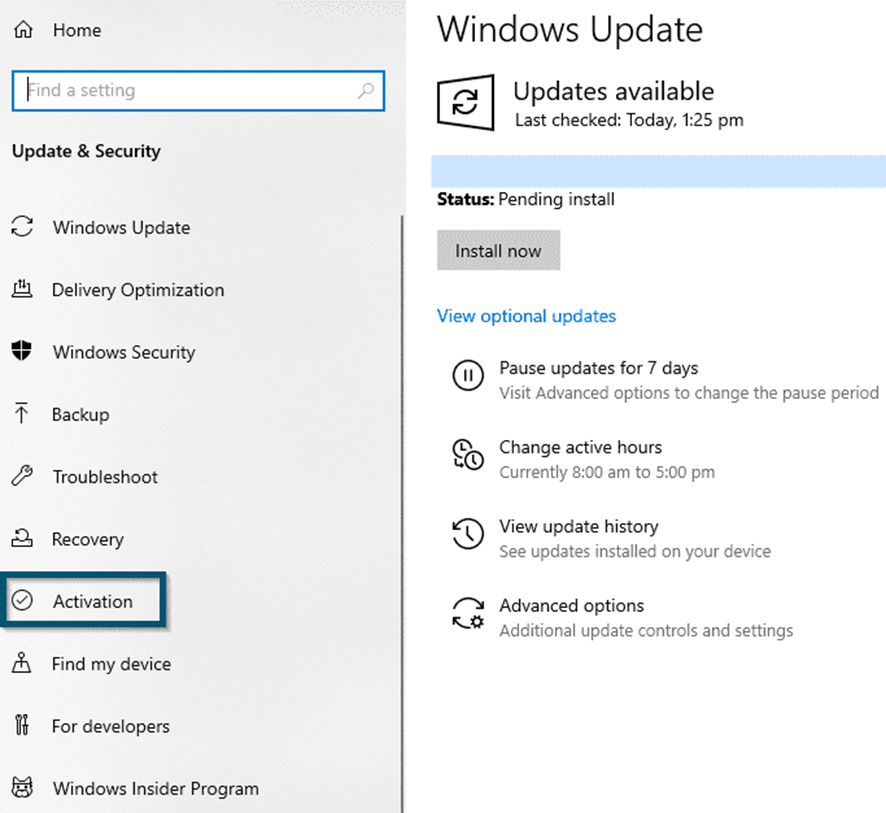Click Last checked: Today, 1:25 pm text
The image size is (886, 813).
pos(629,120)
